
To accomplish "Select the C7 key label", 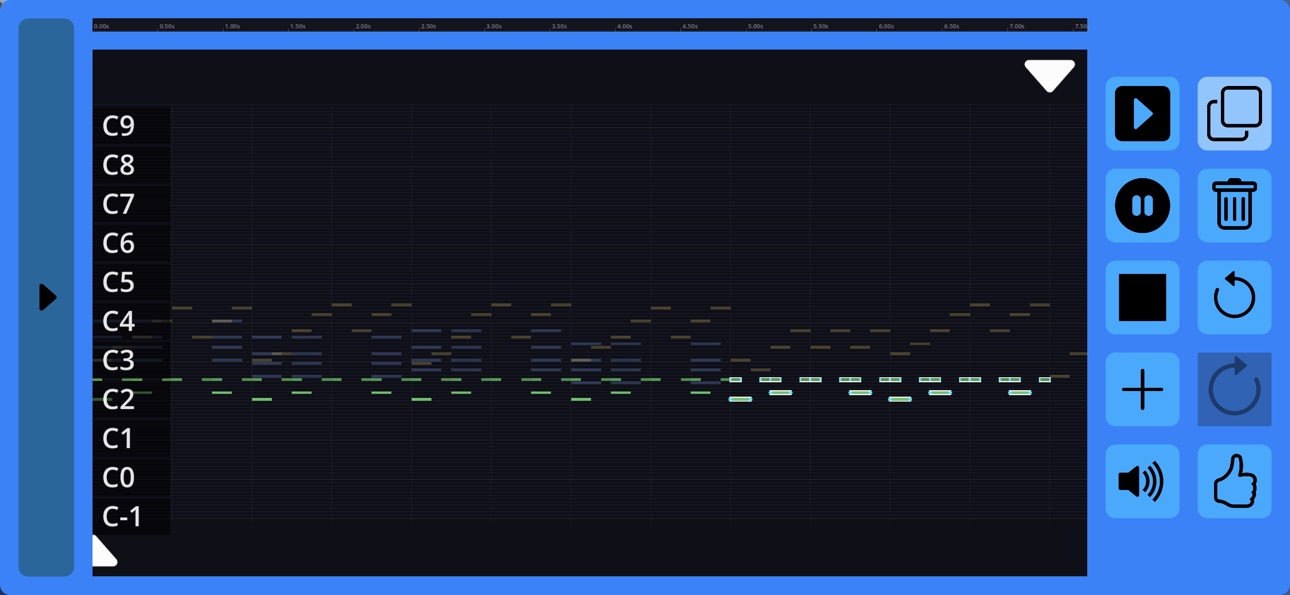I will (x=119, y=204).
